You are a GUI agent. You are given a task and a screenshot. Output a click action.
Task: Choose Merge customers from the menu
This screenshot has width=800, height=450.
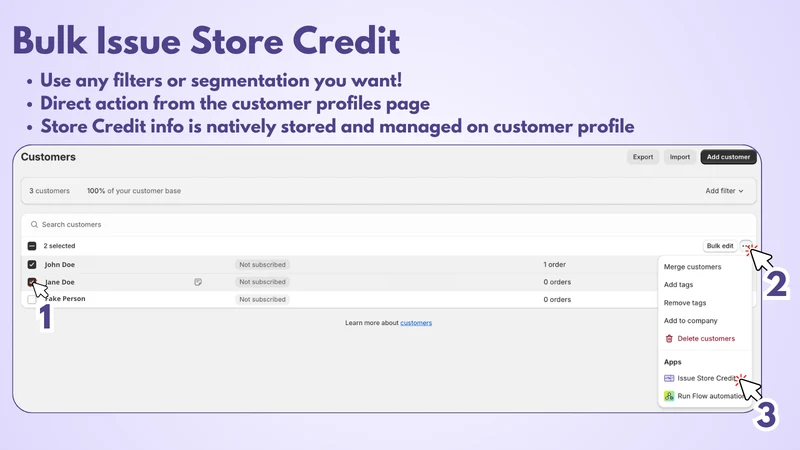[x=692, y=267]
